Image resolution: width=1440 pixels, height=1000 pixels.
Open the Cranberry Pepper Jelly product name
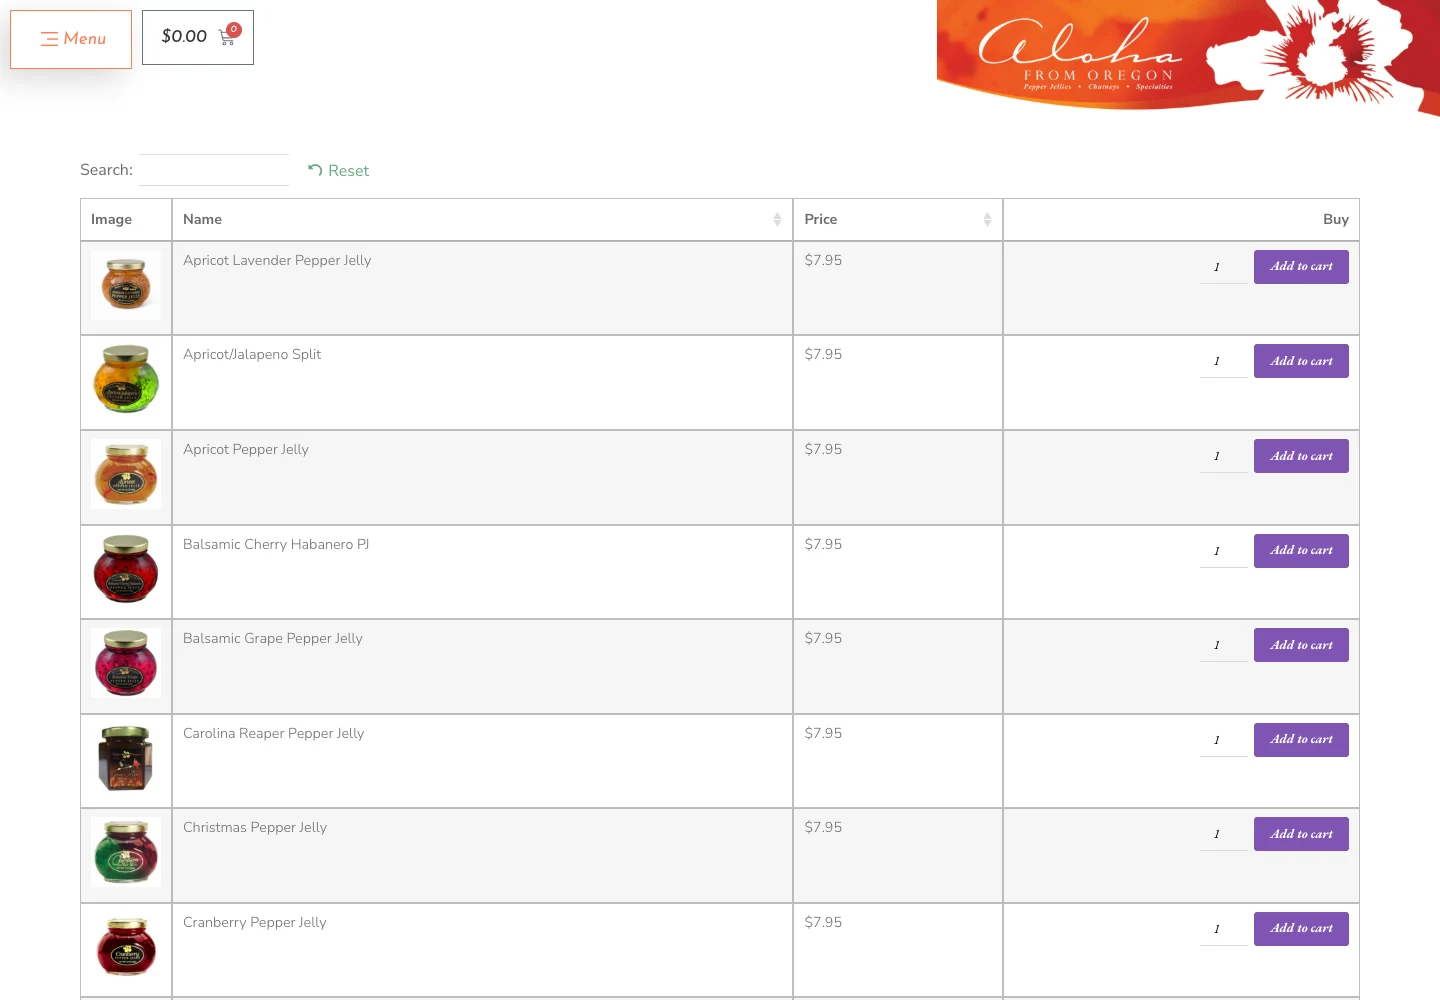point(255,922)
